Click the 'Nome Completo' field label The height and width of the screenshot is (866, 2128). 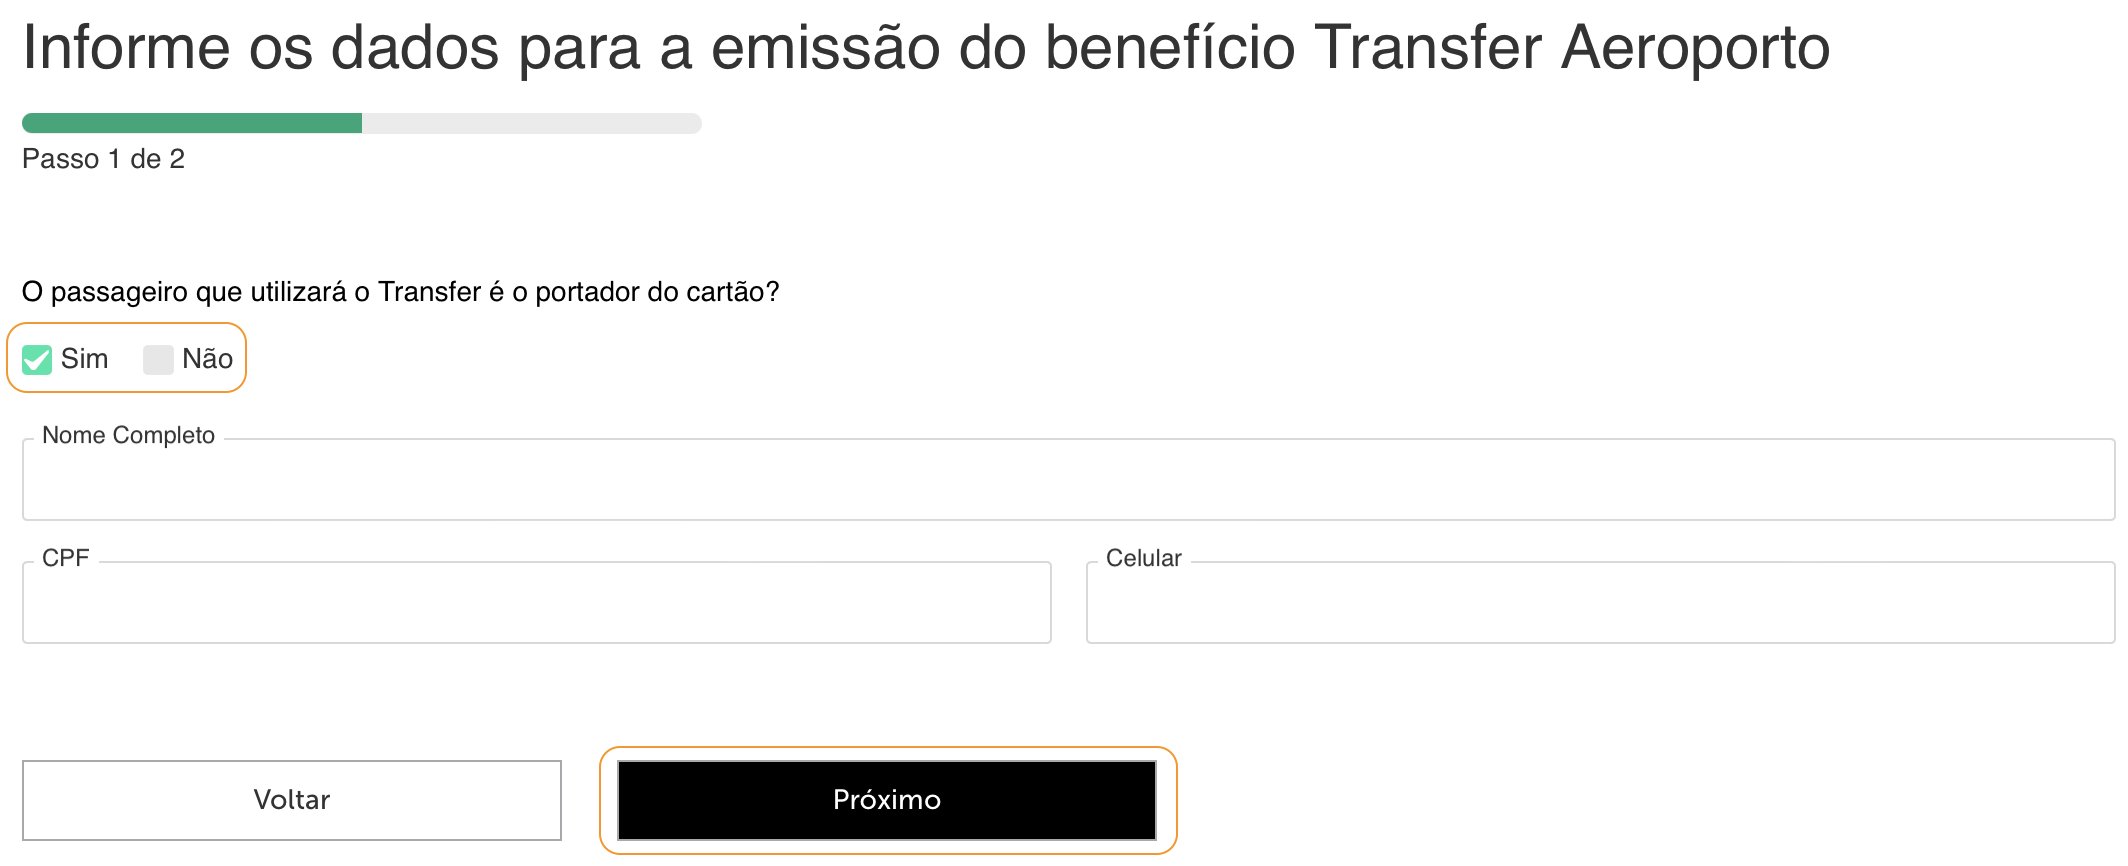128,435
